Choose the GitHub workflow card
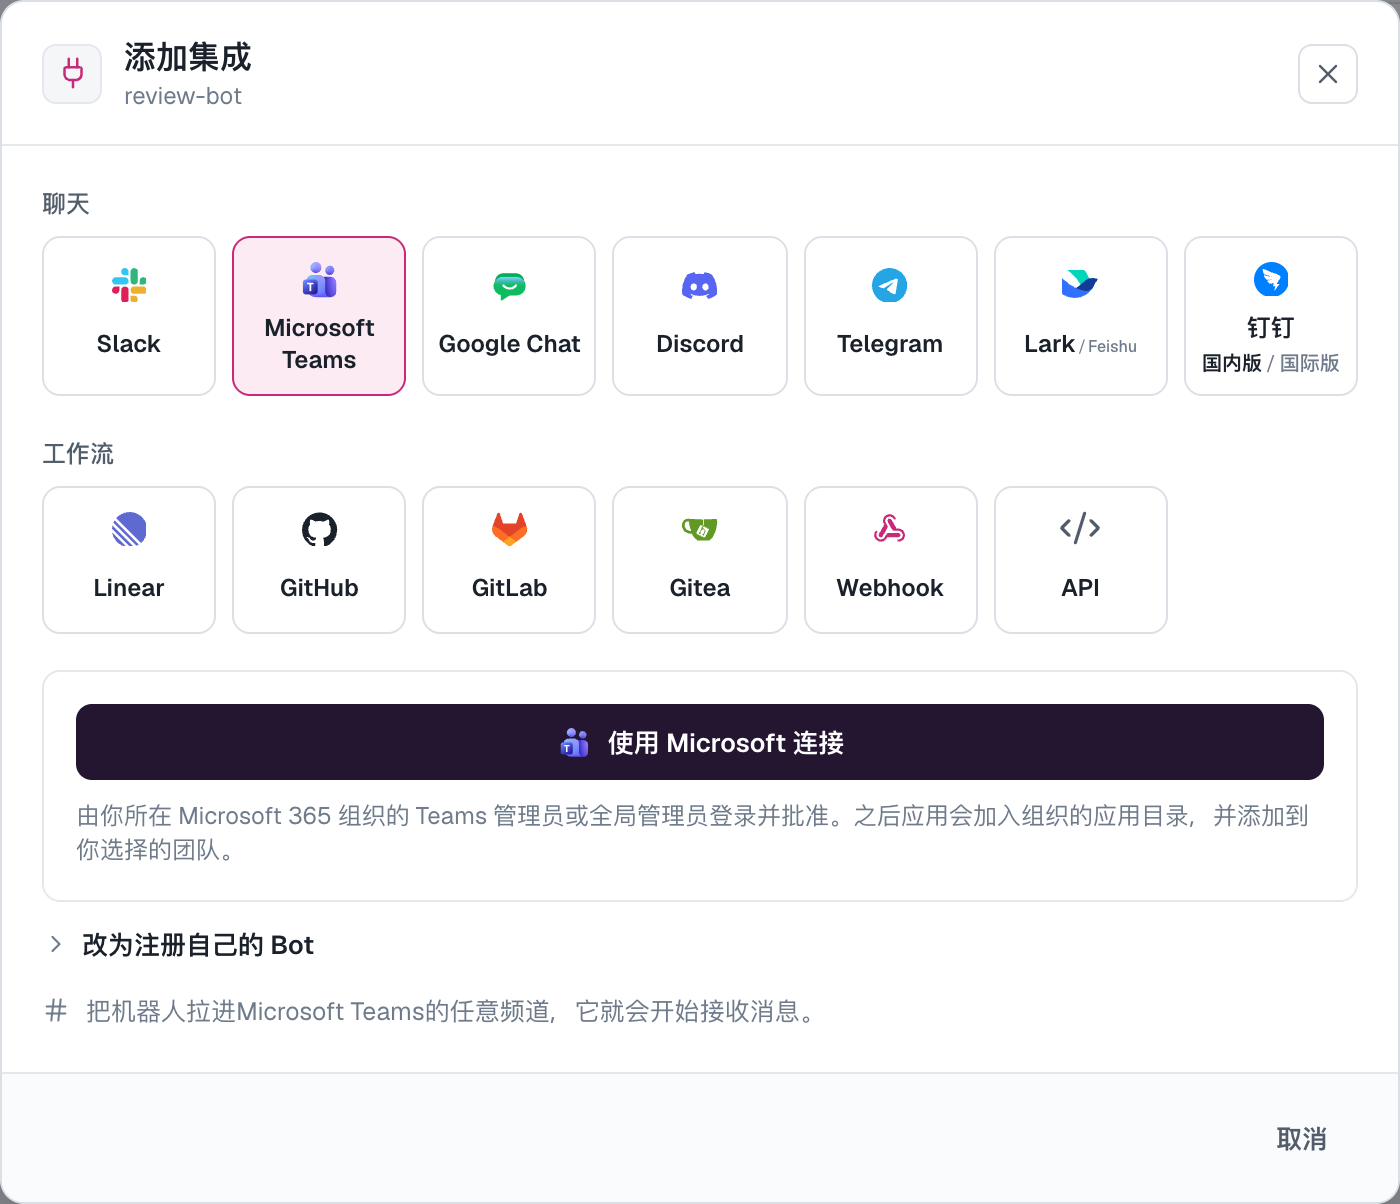This screenshot has height=1204, width=1400. pos(319,560)
